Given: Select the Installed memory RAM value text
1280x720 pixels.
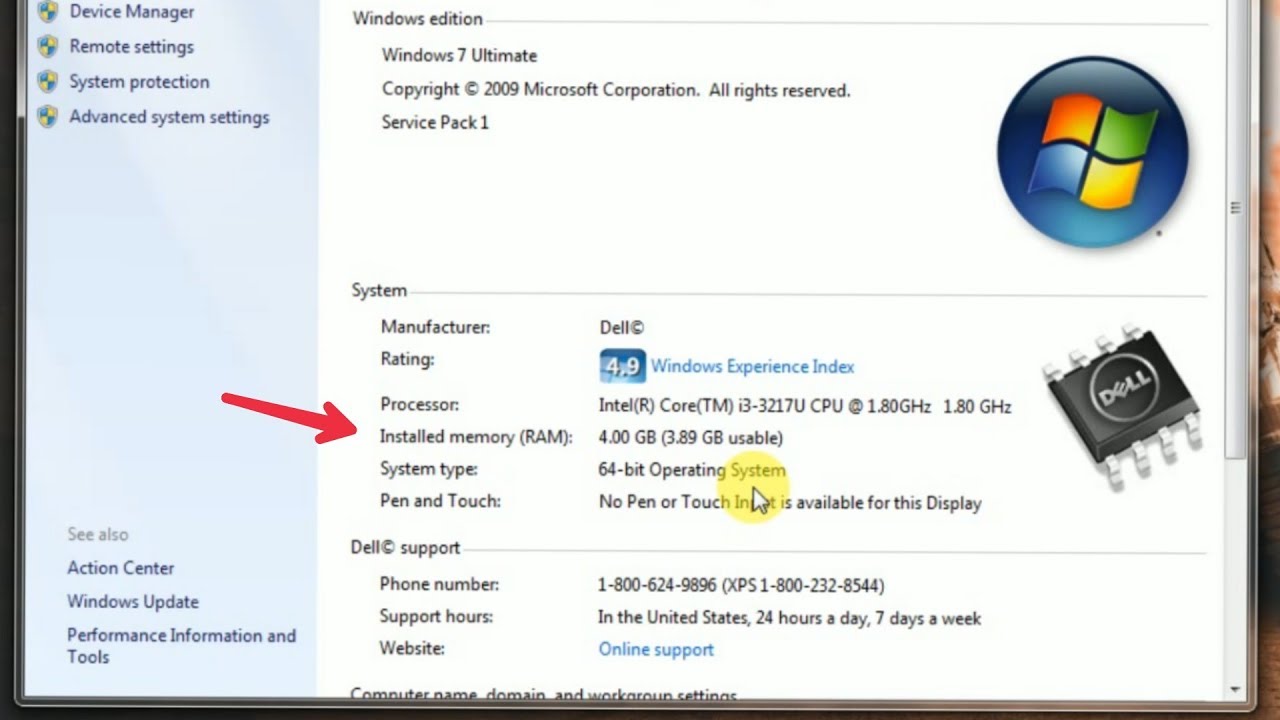Looking at the screenshot, I should (x=690, y=437).
